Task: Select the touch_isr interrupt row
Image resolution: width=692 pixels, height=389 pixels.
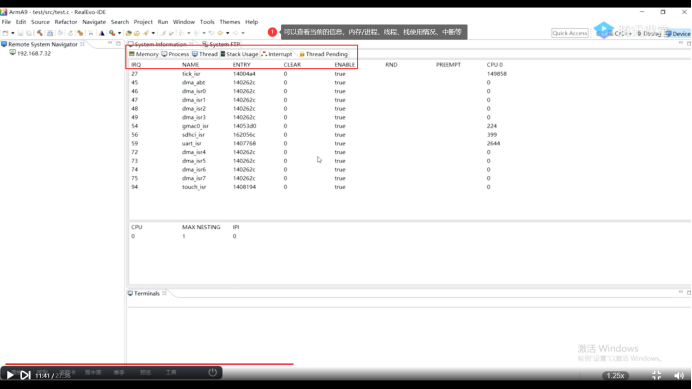Action: pyautogui.click(x=410, y=187)
